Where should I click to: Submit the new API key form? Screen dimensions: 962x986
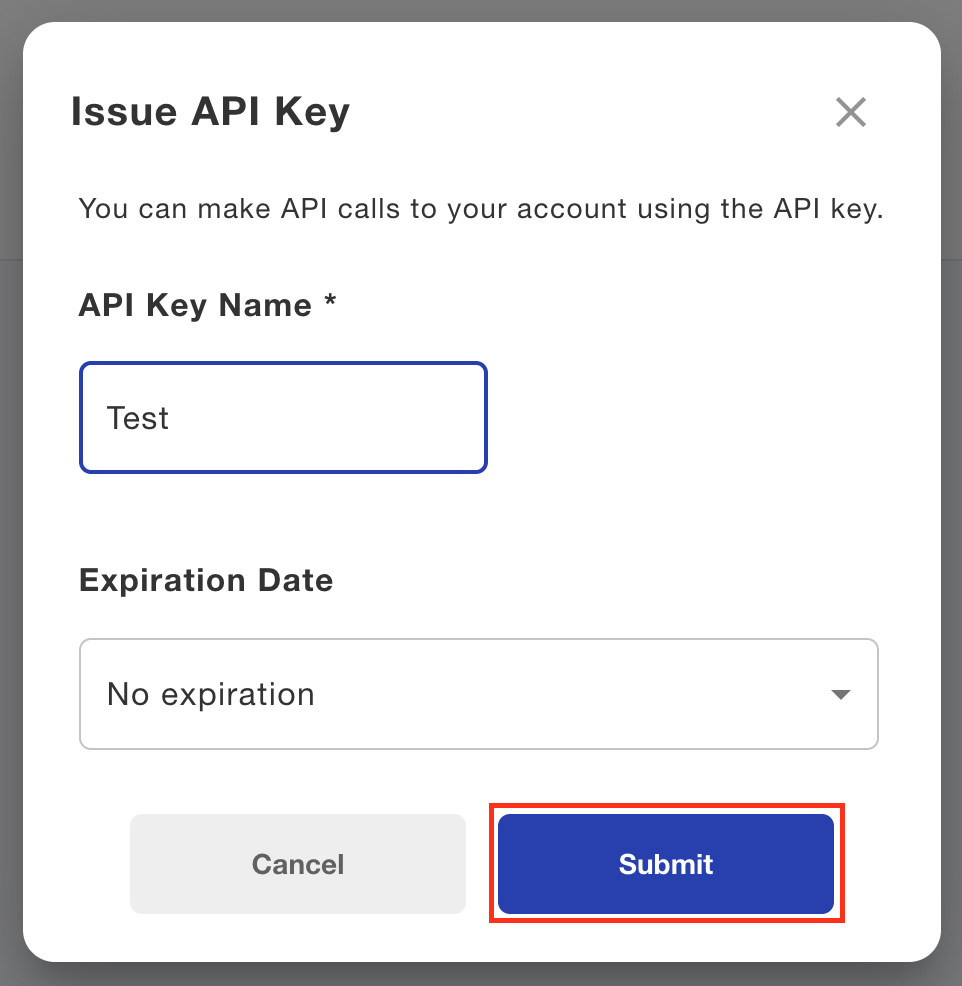(666, 864)
